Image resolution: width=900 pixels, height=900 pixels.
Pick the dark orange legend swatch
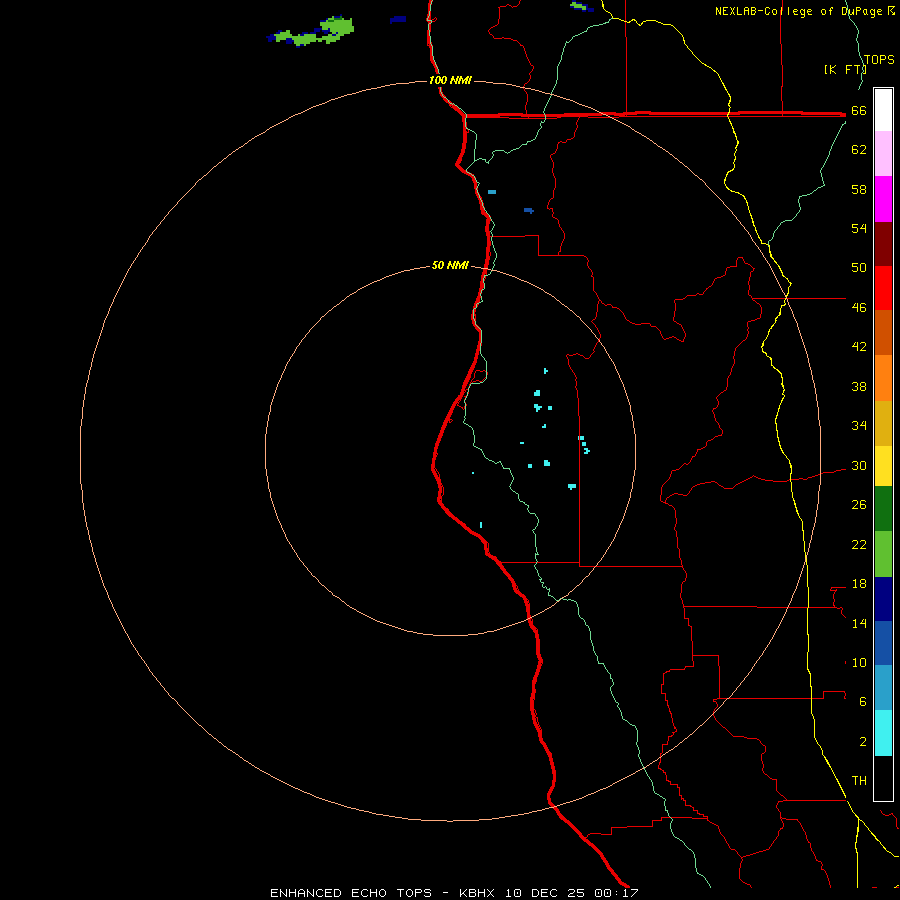tap(883, 332)
